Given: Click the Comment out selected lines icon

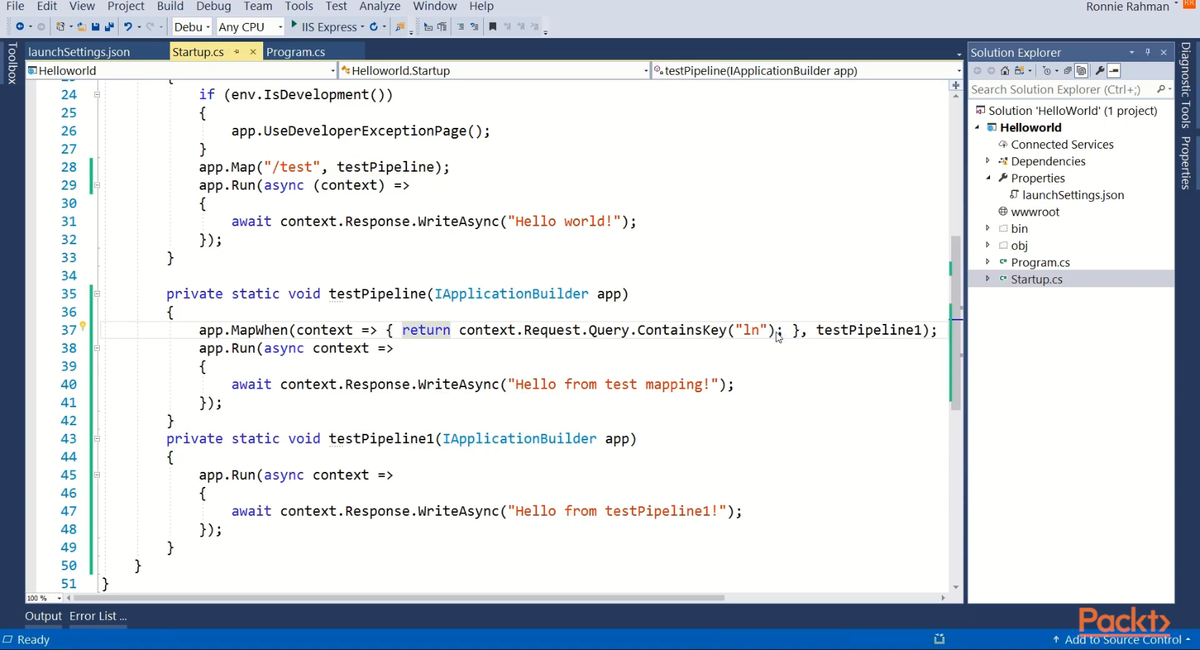Looking at the screenshot, I should pos(460,26).
